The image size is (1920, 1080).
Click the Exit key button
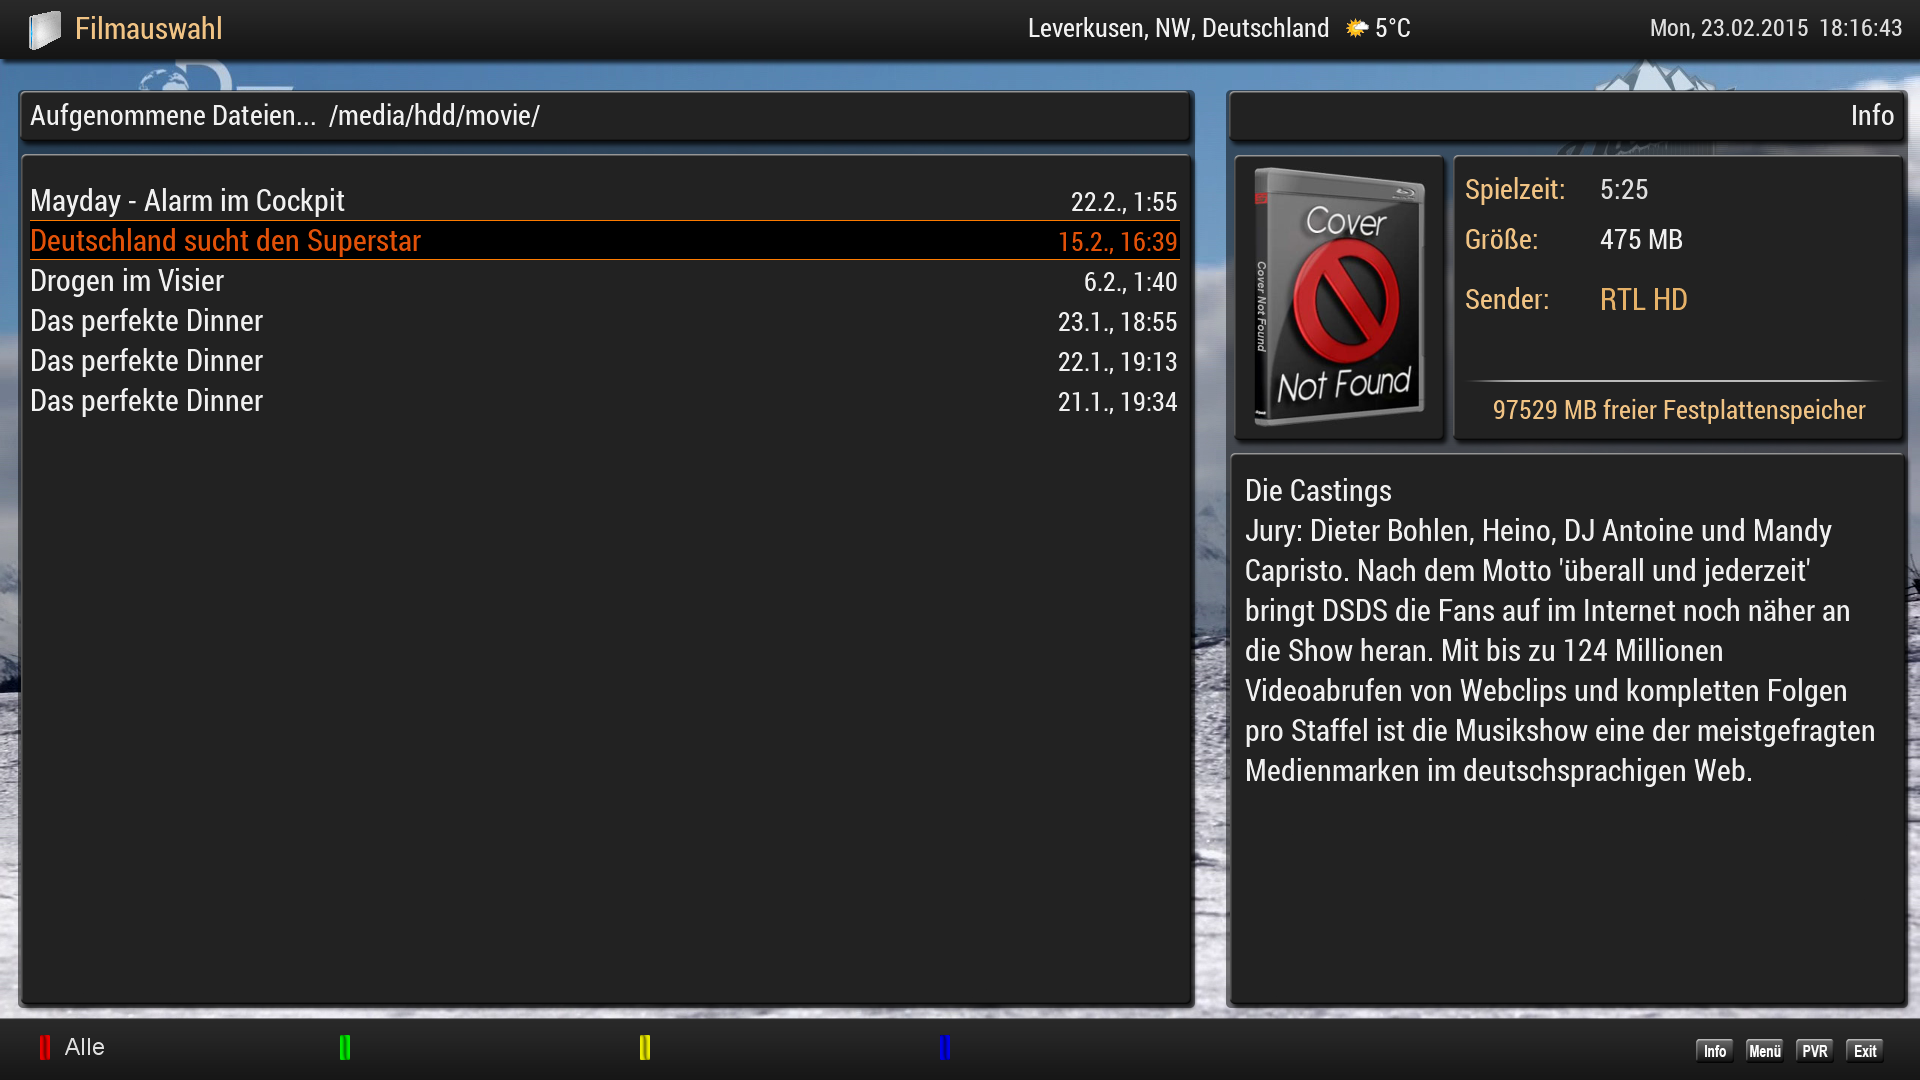pos(1864,1051)
